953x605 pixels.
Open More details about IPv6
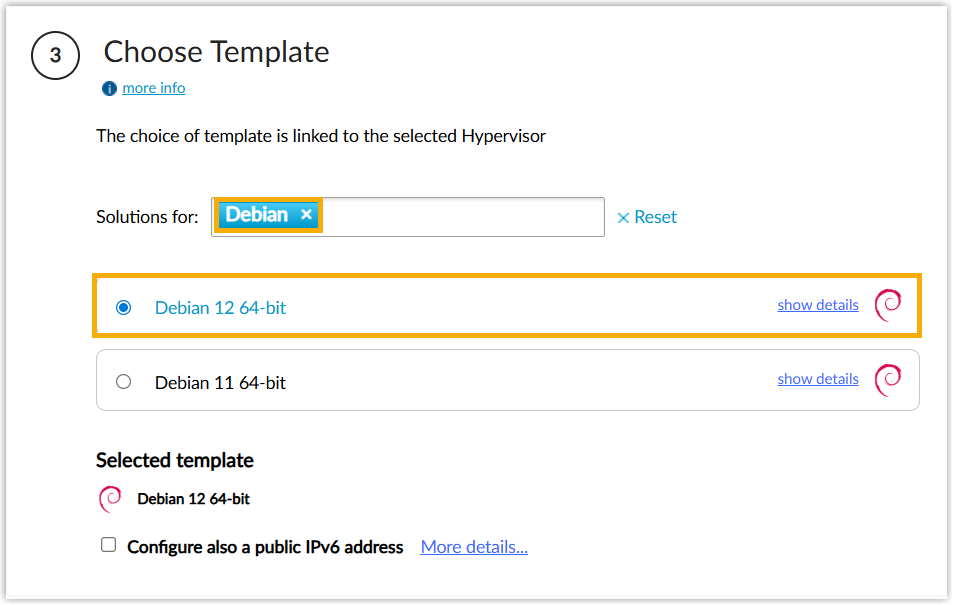[474, 547]
